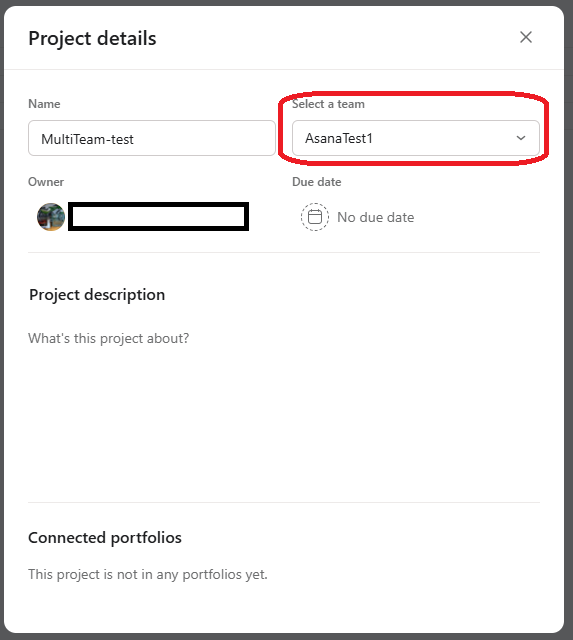The width and height of the screenshot is (573, 640).
Task: Expand the team dropdown chevron arrow
Action: pos(521,138)
